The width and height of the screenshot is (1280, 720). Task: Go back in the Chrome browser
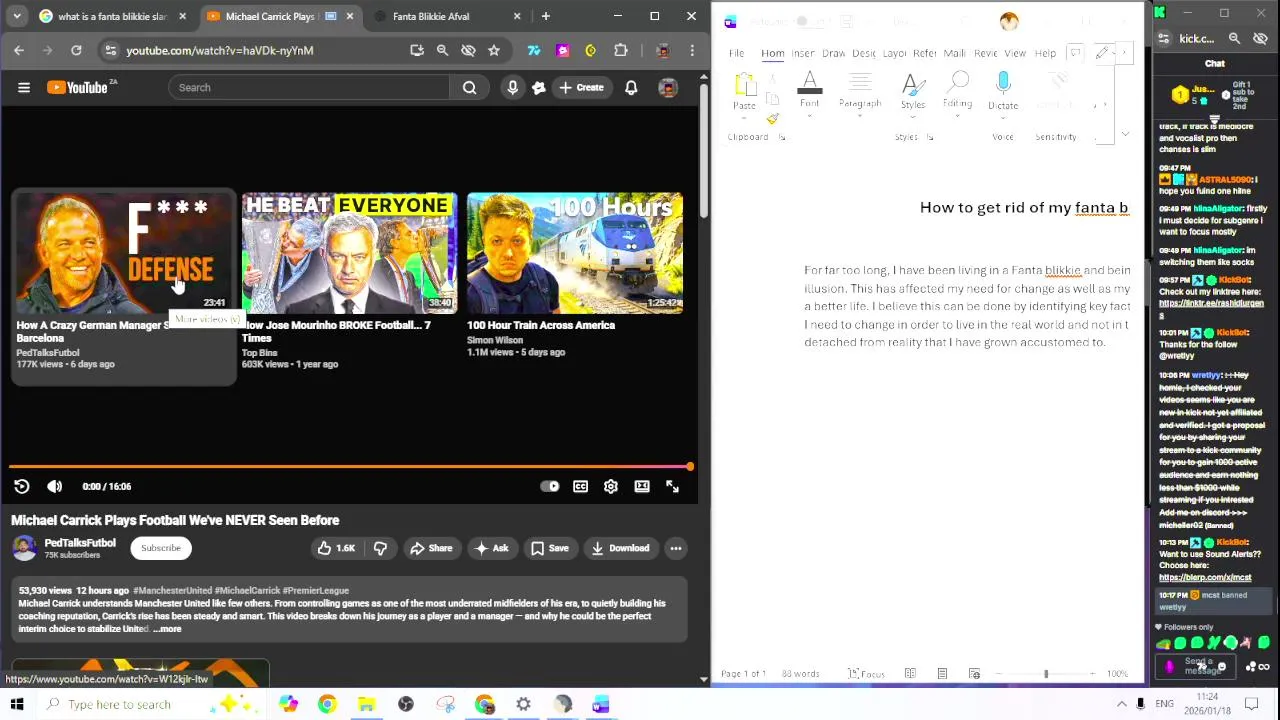coord(19,50)
